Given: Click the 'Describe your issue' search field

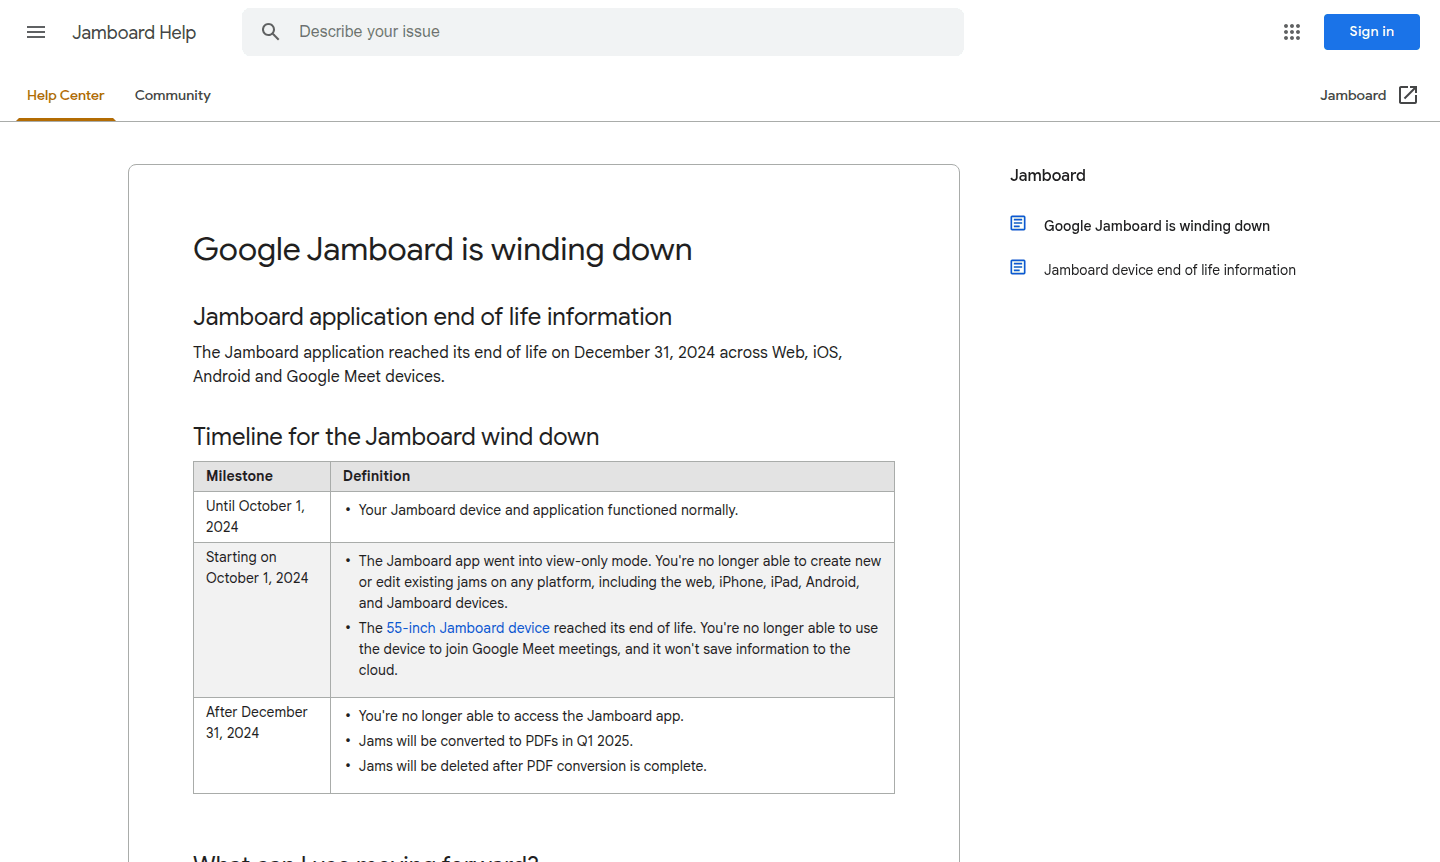Looking at the screenshot, I should click(600, 31).
